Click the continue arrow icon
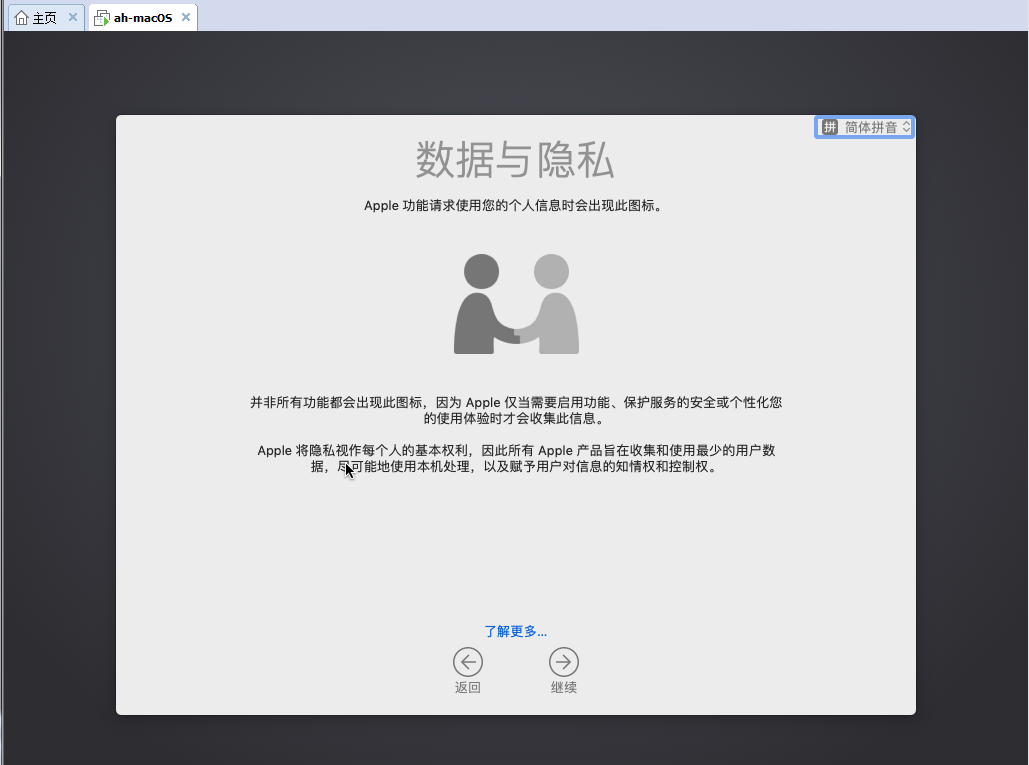 click(x=564, y=662)
